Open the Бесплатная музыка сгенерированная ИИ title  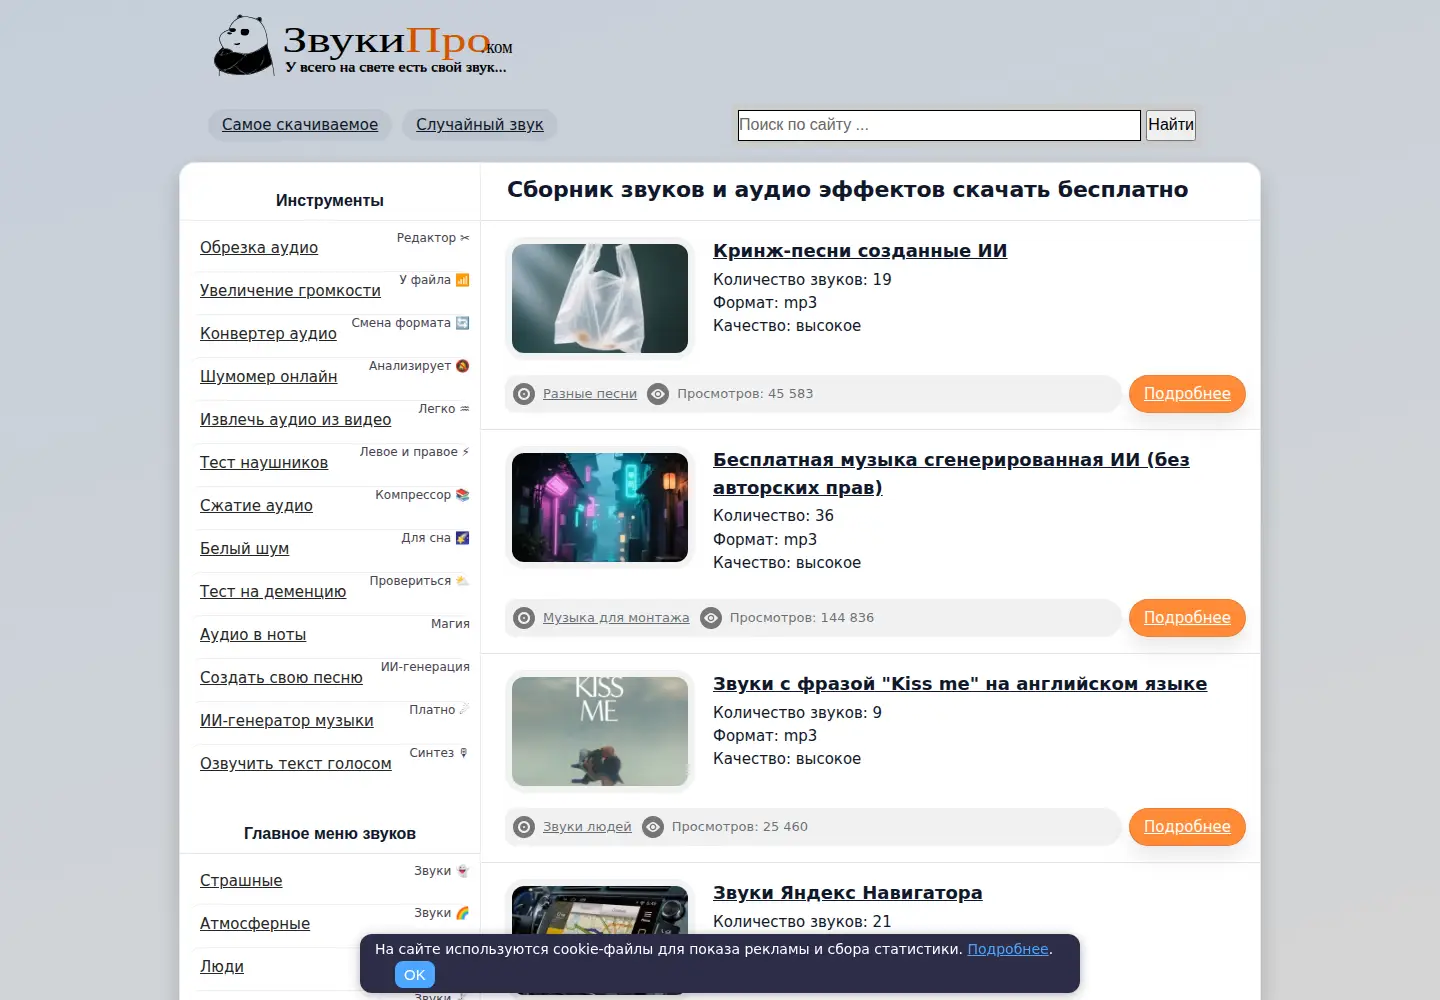tap(951, 474)
